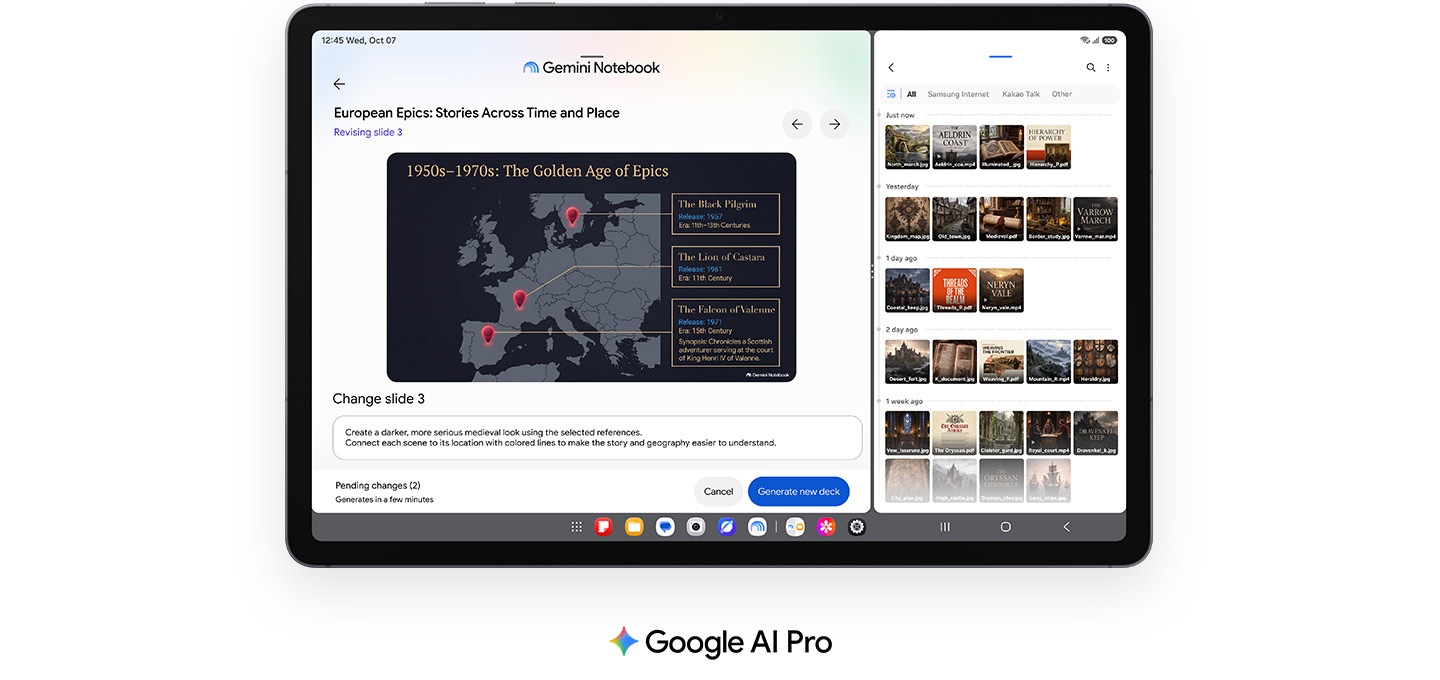The height and width of the screenshot is (680, 1440).
Task: Advance to the next slide
Action: (x=835, y=124)
